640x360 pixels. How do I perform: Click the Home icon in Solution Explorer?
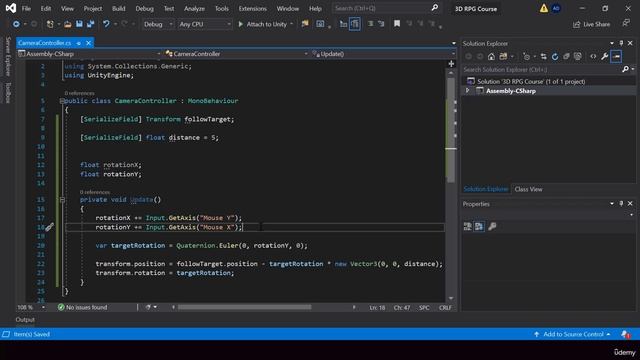[x=491, y=57]
